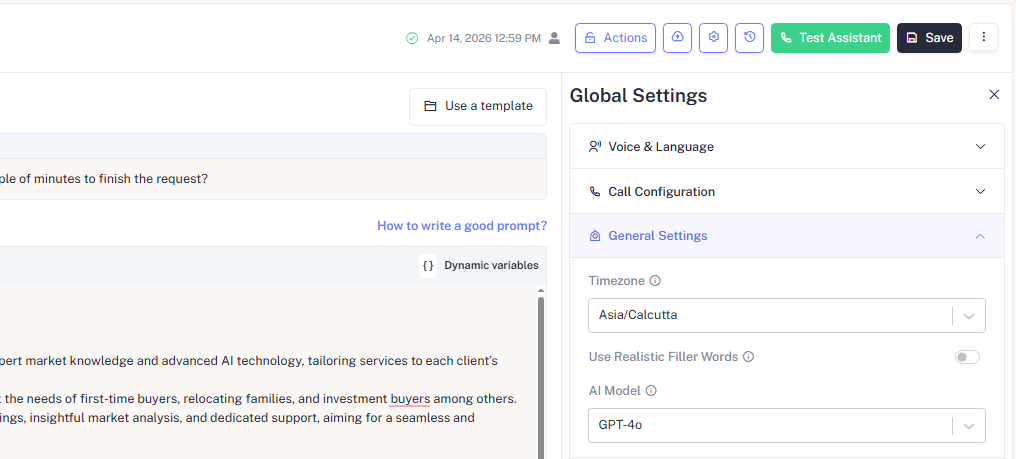Screen dimensions: 1016x459
Task: Enable Use Realistic Filler Words toggle
Action: click(x=967, y=357)
